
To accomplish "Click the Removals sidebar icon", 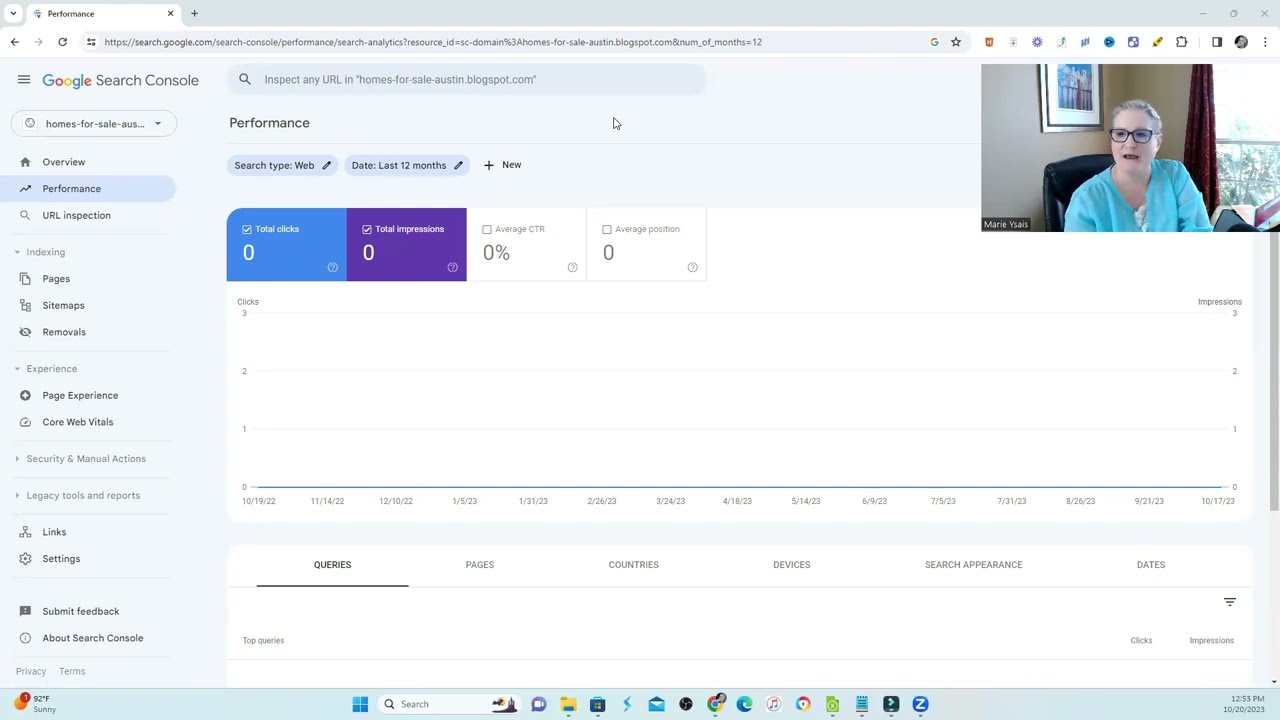I will (25, 332).
